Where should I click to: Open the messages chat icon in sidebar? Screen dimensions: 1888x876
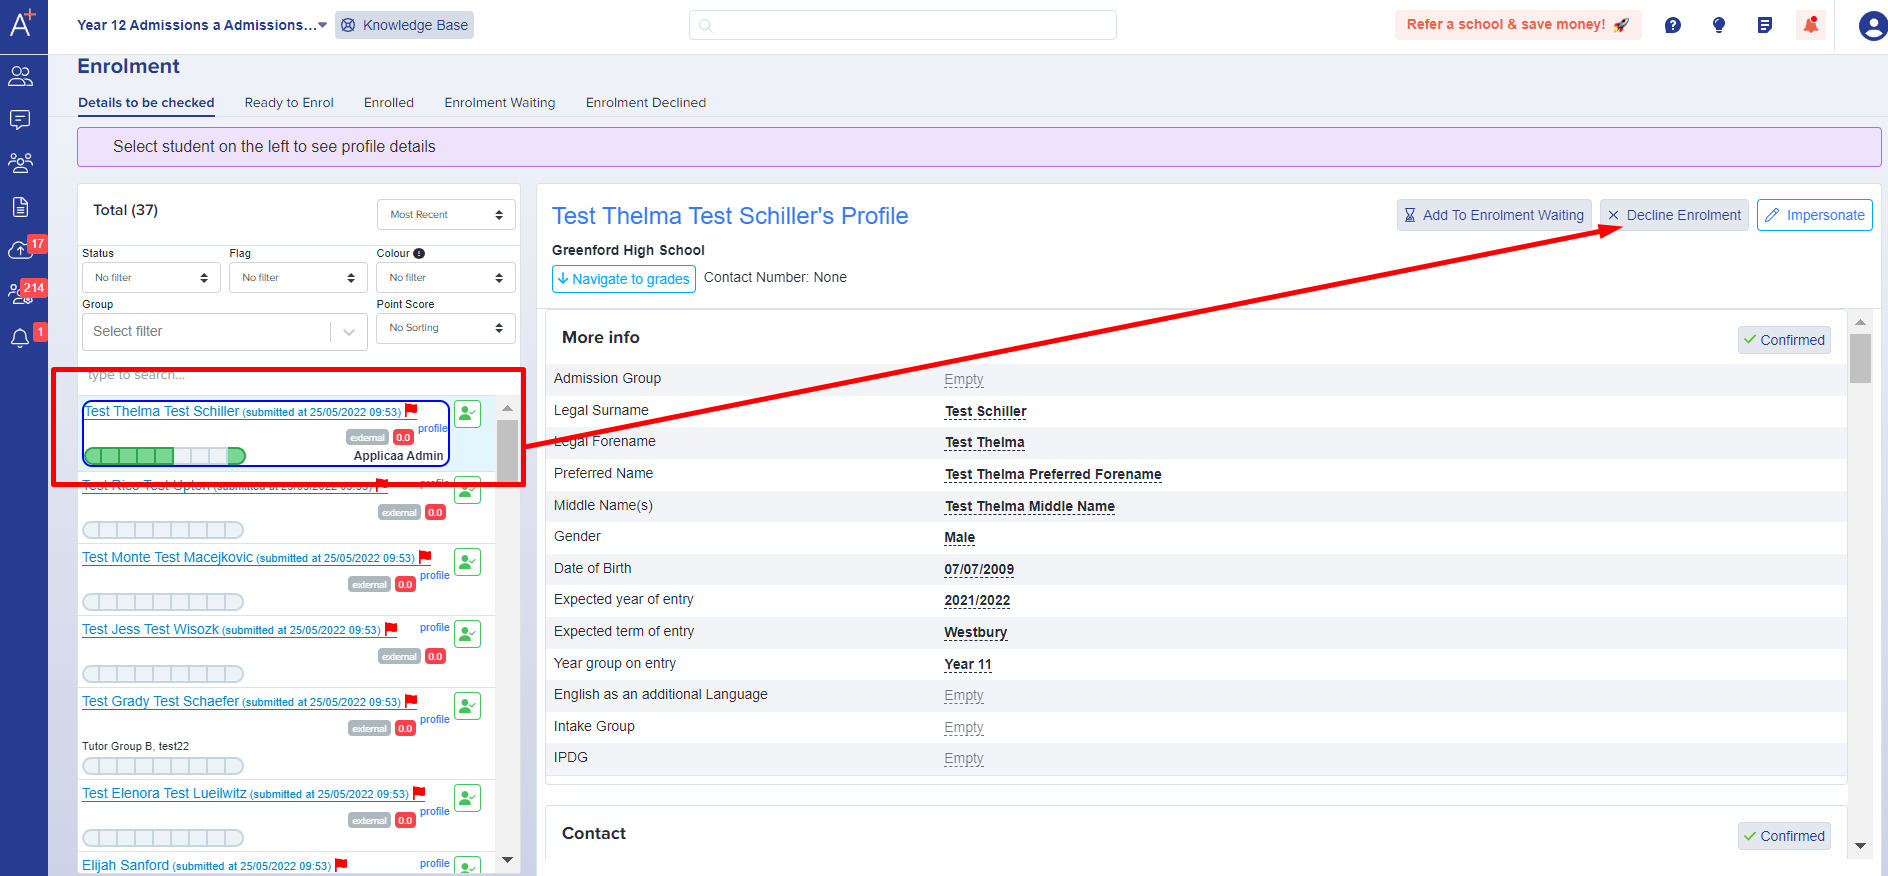(20, 120)
